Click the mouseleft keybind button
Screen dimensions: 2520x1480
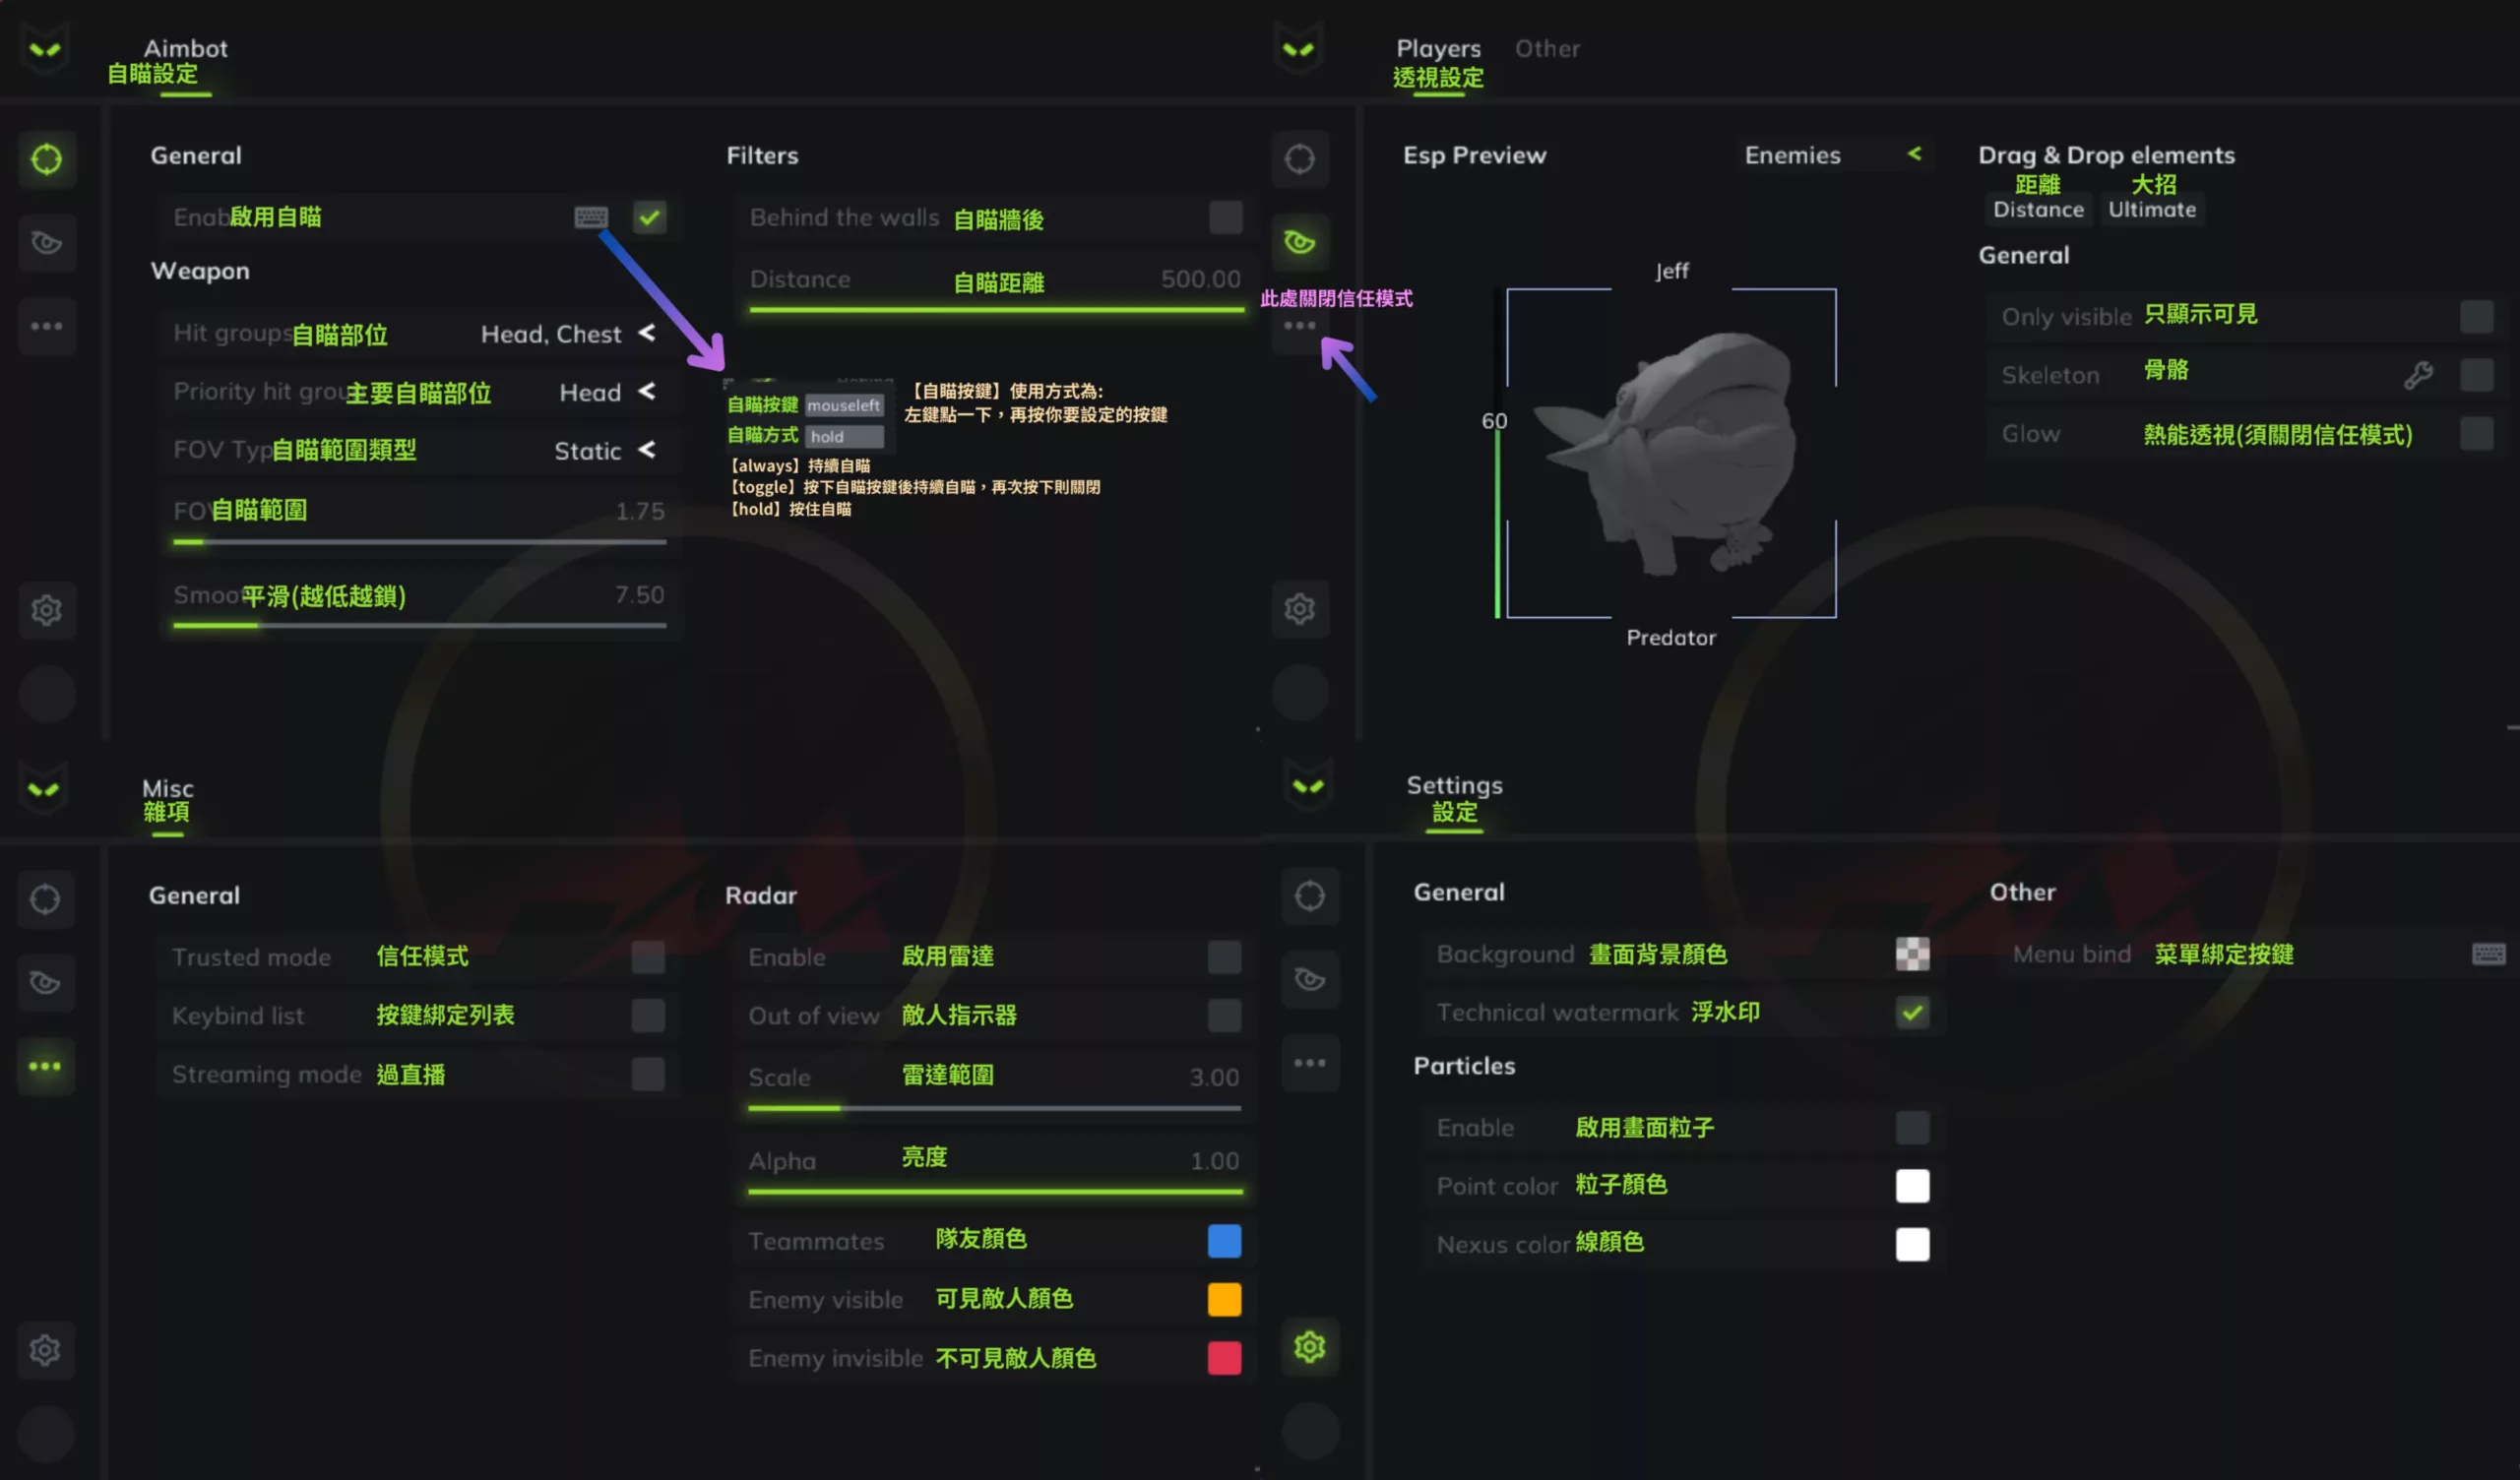point(843,405)
